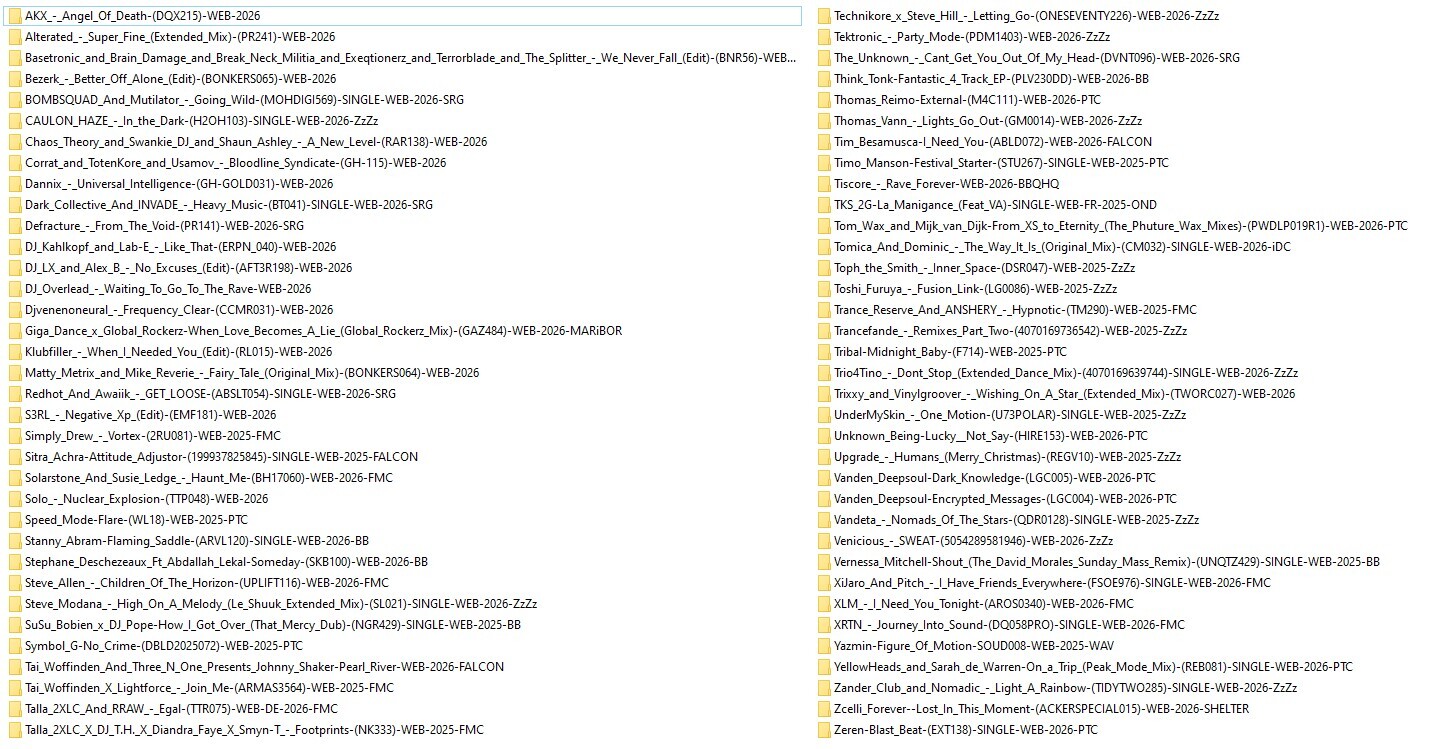
Task: Click the CAULON HAZE In the Dark folder icon
Action: [14, 121]
